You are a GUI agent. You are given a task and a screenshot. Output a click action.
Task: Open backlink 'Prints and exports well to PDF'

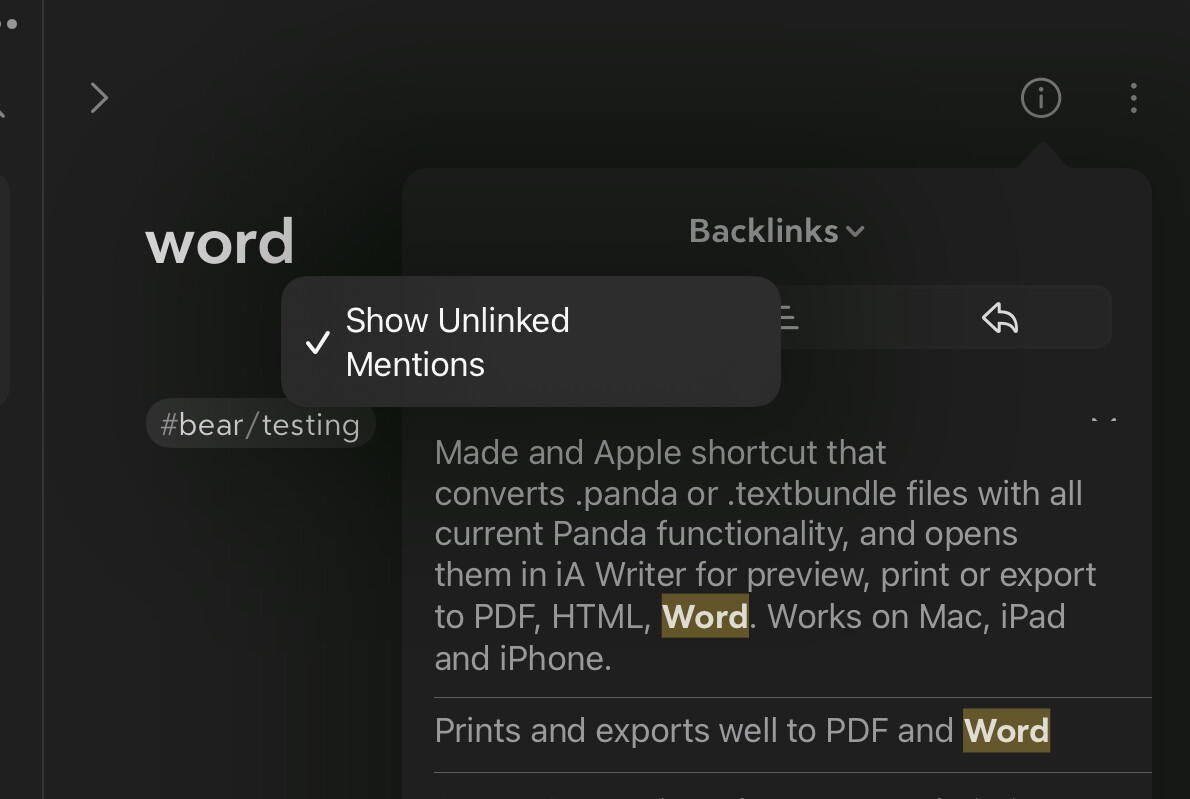point(792,731)
